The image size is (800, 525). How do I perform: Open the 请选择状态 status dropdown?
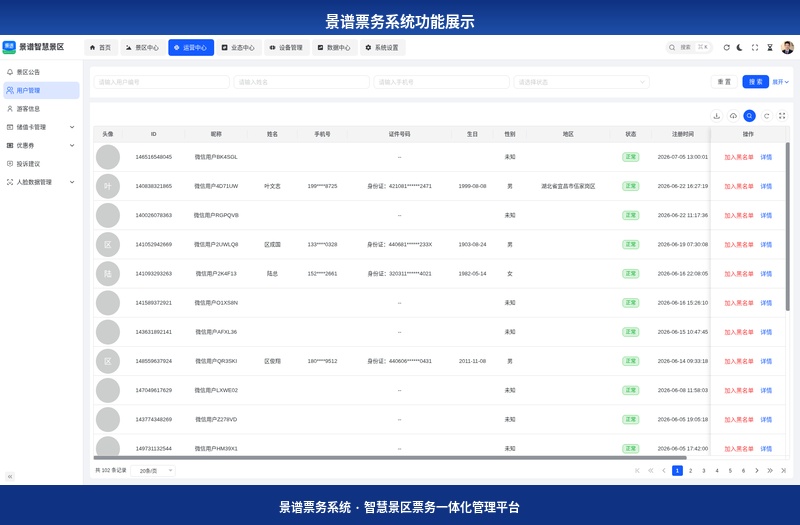pyautogui.click(x=582, y=82)
